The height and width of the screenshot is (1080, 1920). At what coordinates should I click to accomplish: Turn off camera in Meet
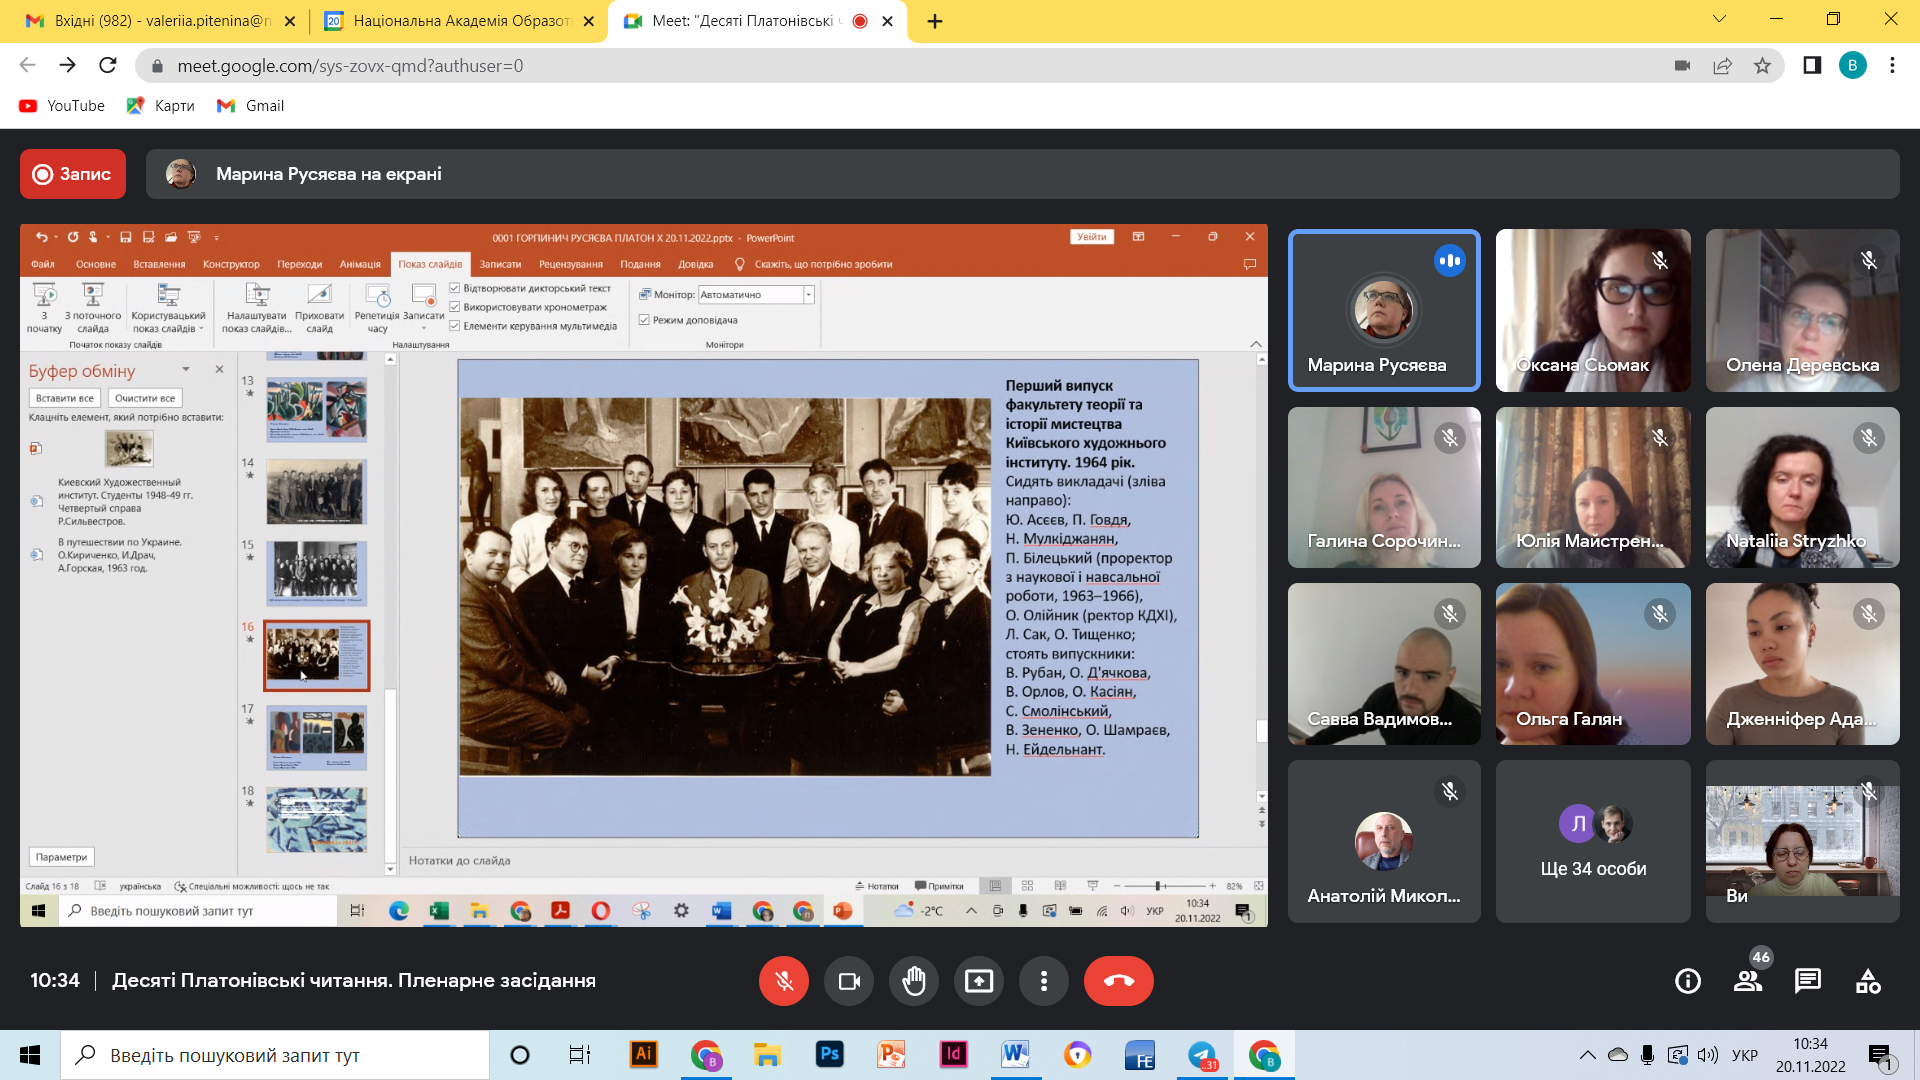tap(849, 981)
